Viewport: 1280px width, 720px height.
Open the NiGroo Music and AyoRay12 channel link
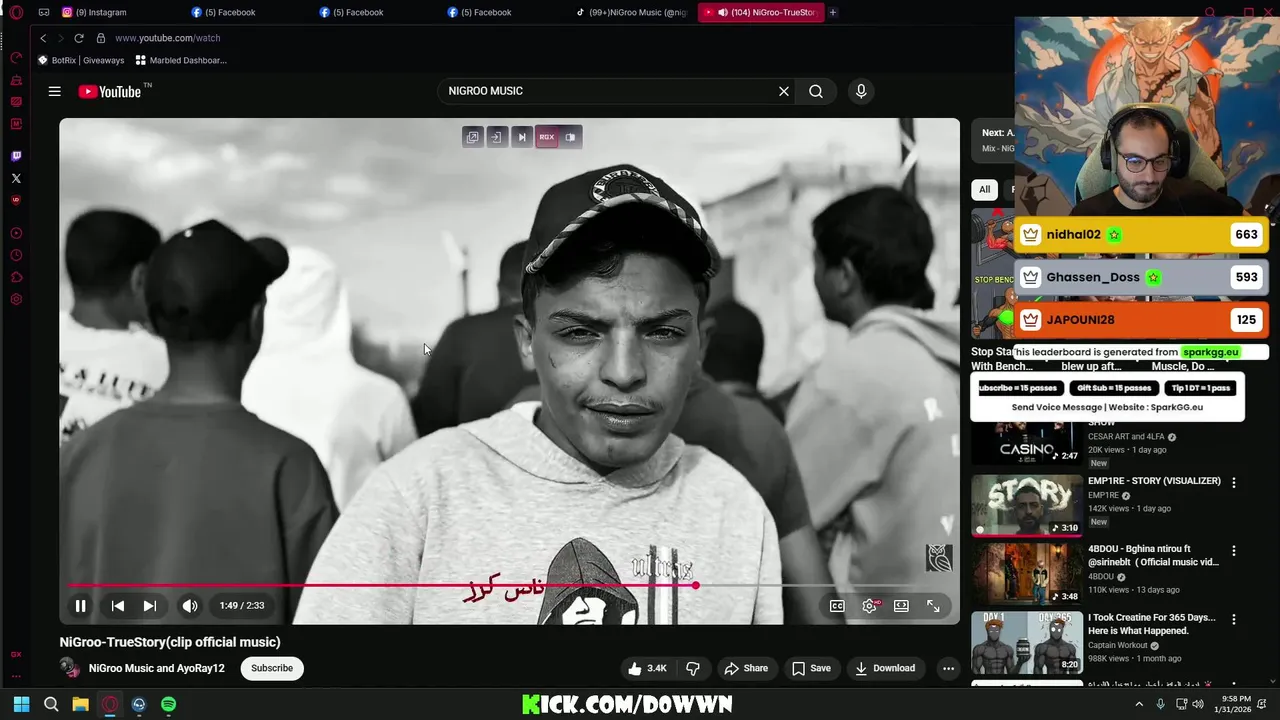pyautogui.click(x=157, y=668)
